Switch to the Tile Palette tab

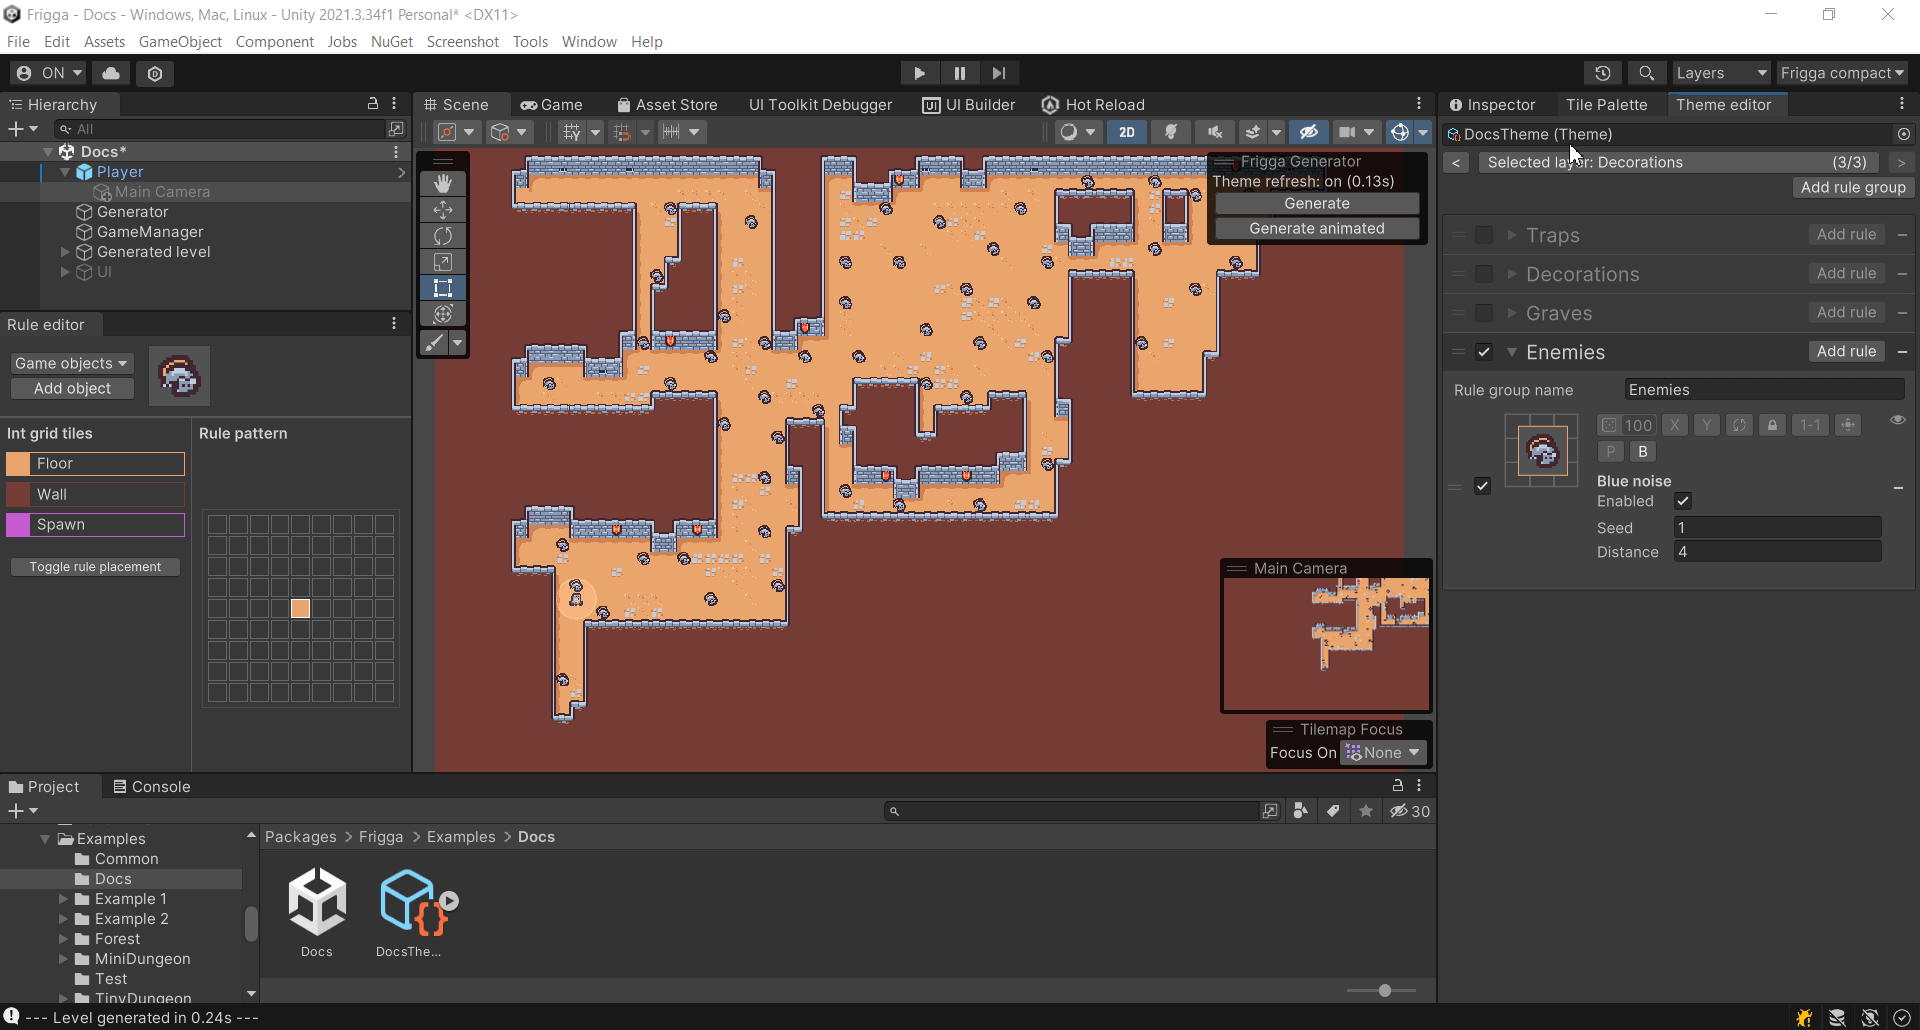[1606, 104]
